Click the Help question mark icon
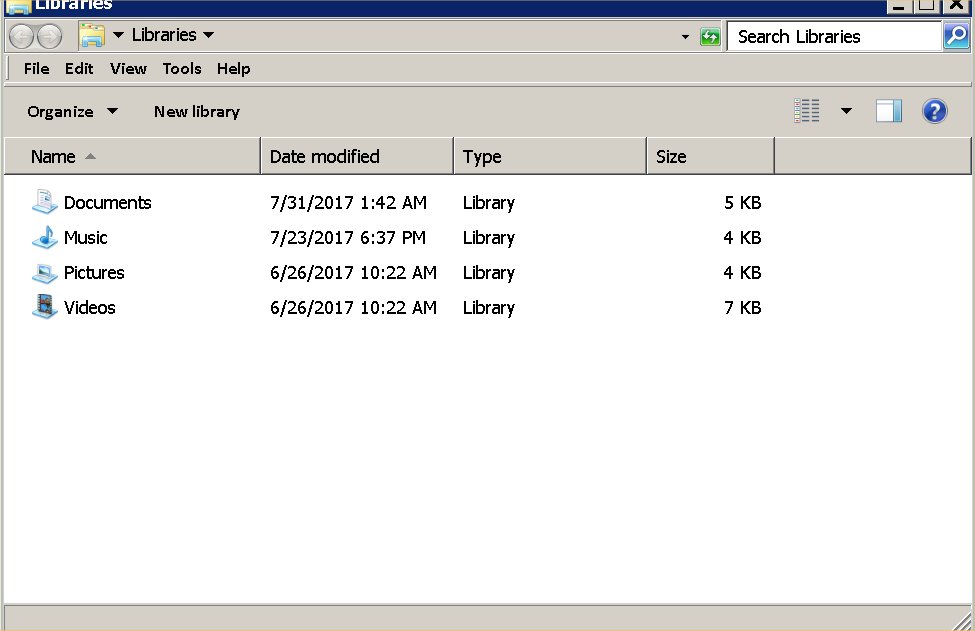This screenshot has width=975, height=631. click(934, 111)
